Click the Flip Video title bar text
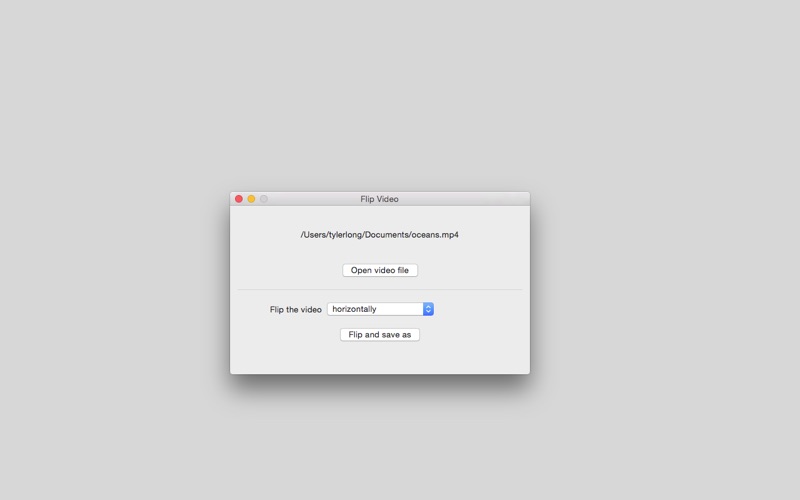 [379, 199]
